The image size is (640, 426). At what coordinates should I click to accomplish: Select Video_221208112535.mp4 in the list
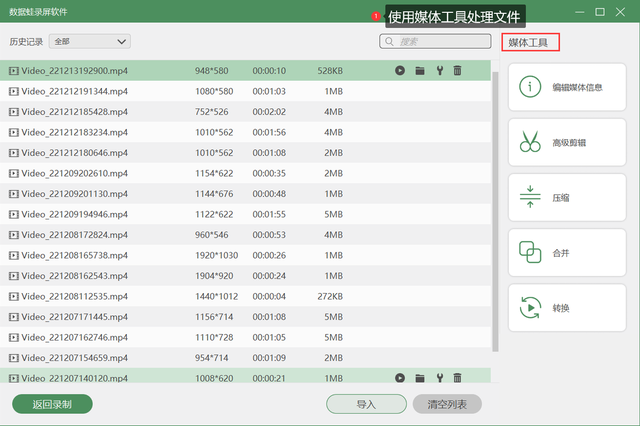pyautogui.click(x=245, y=296)
